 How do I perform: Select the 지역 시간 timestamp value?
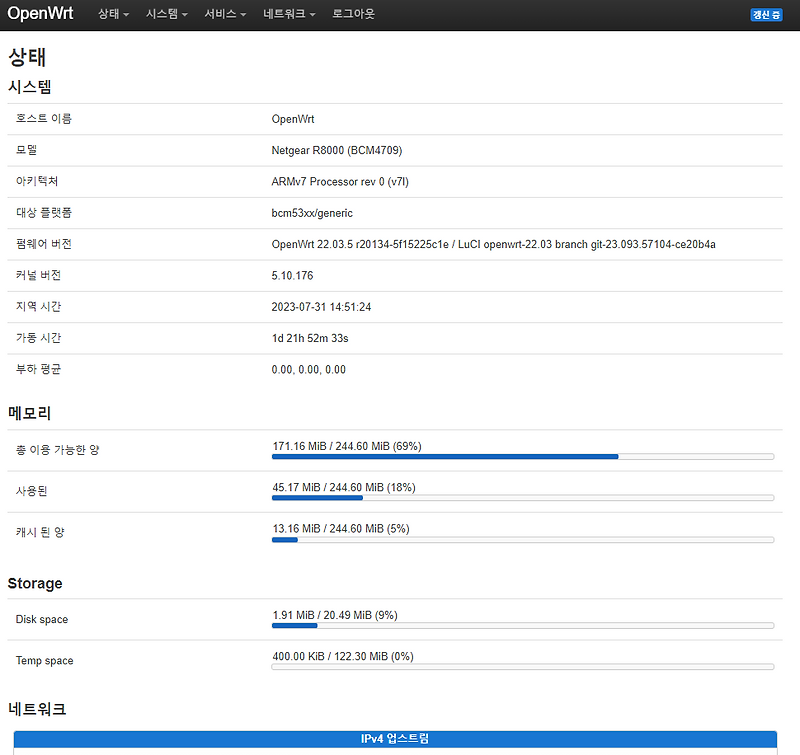pyautogui.click(x=324, y=306)
